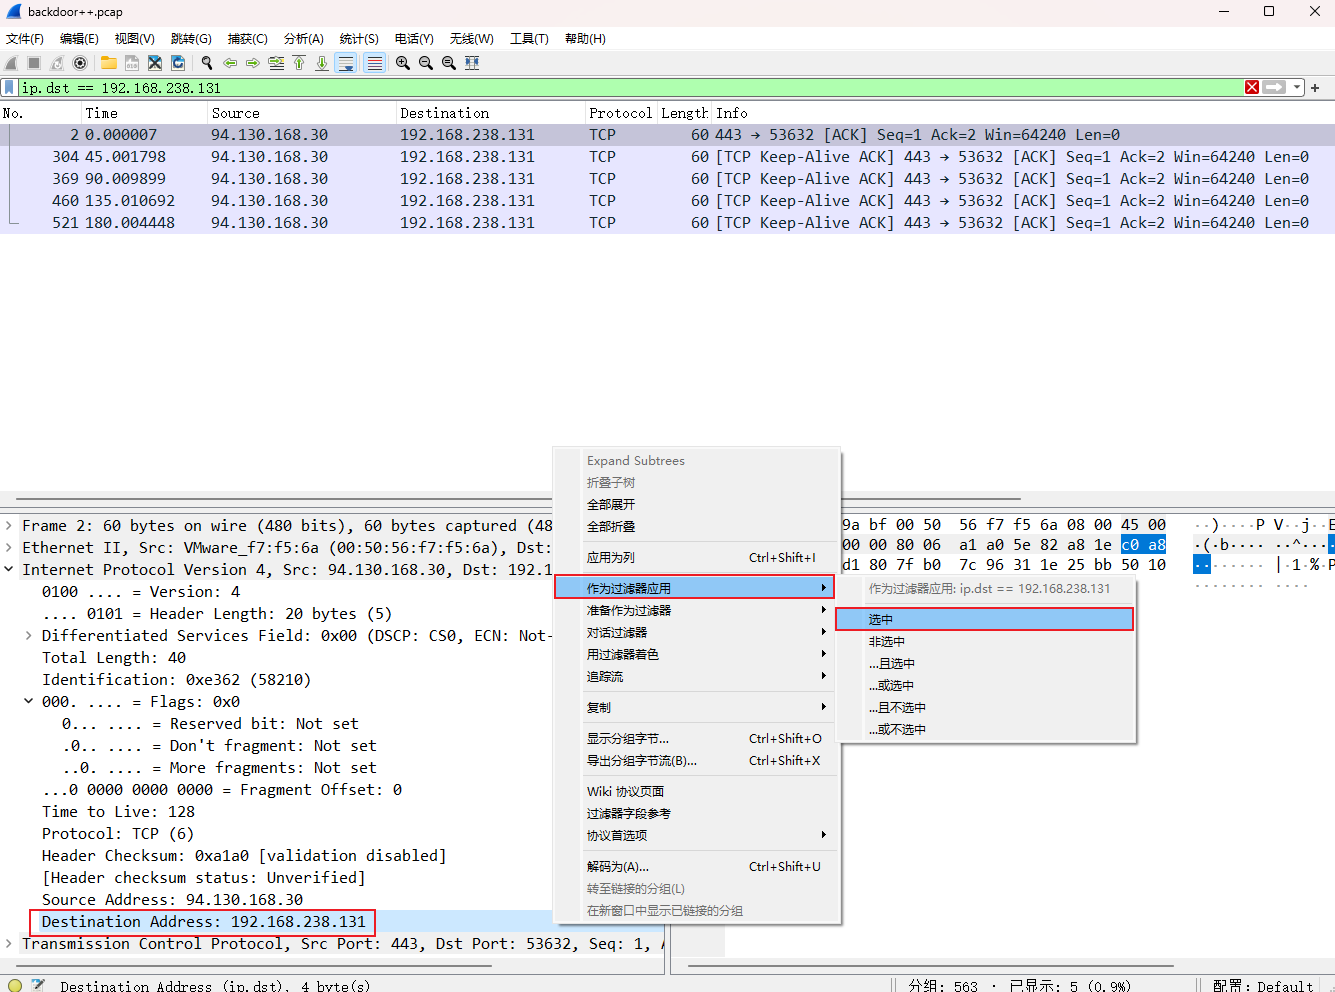
Task: Select Time to Live: 128 field
Action: [118, 811]
